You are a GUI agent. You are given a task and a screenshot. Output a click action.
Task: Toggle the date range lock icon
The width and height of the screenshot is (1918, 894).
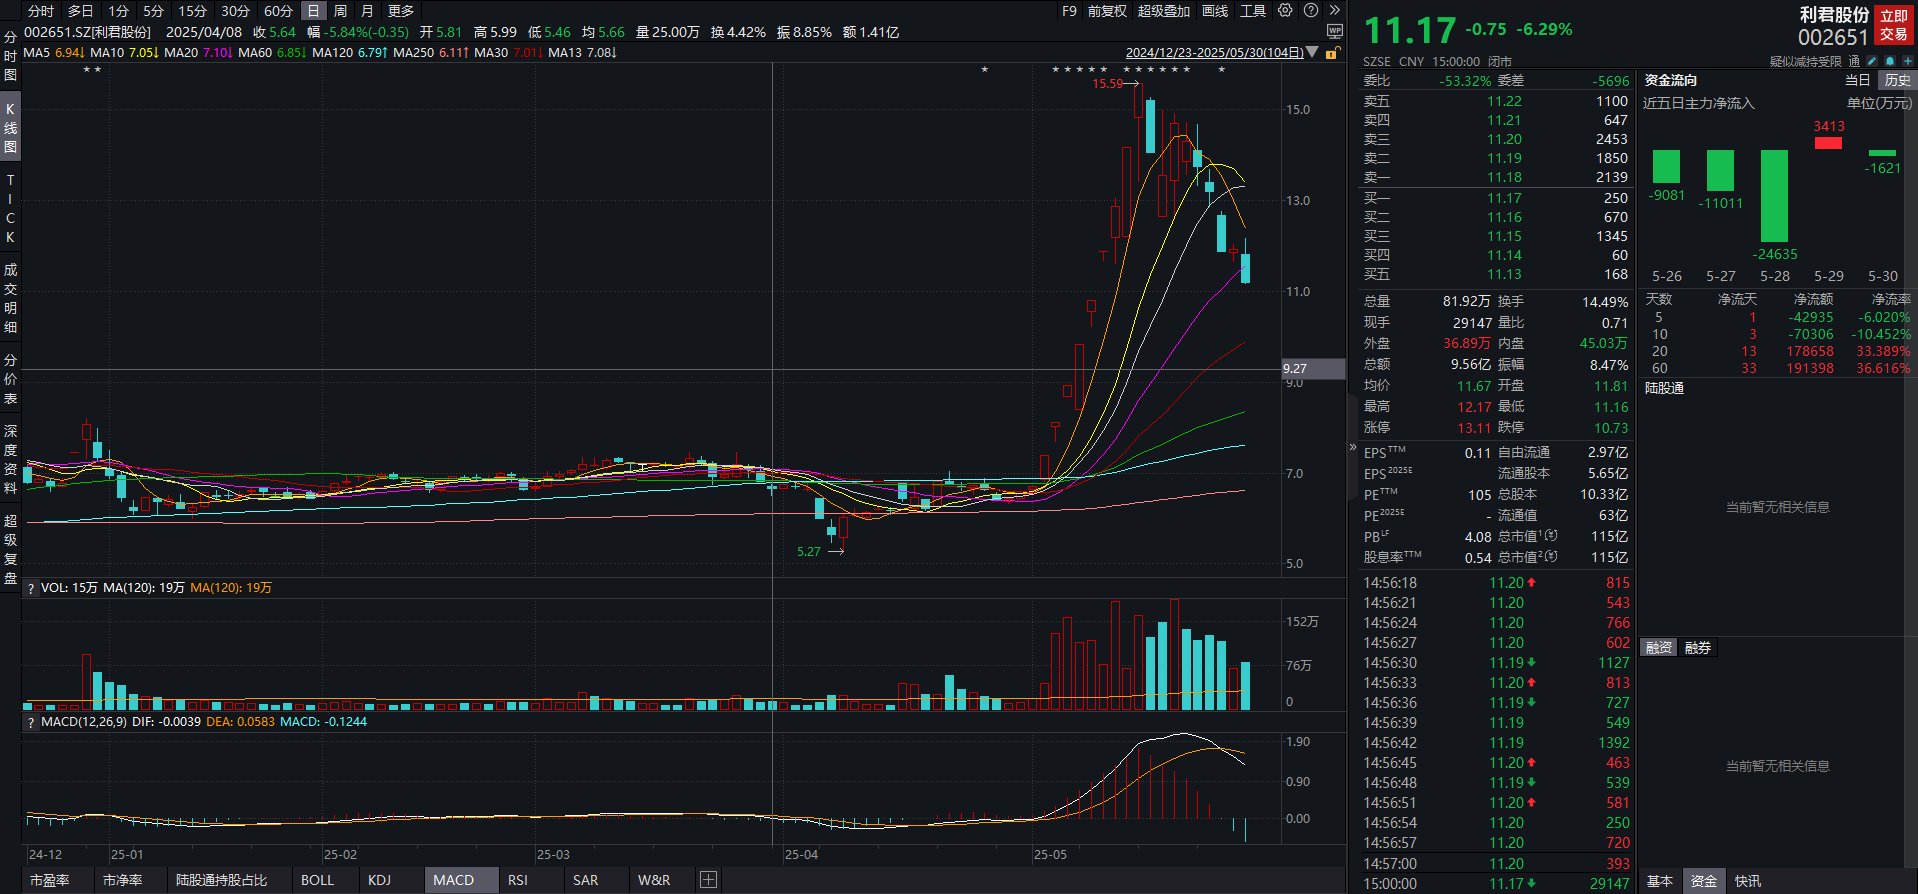[x=1332, y=53]
